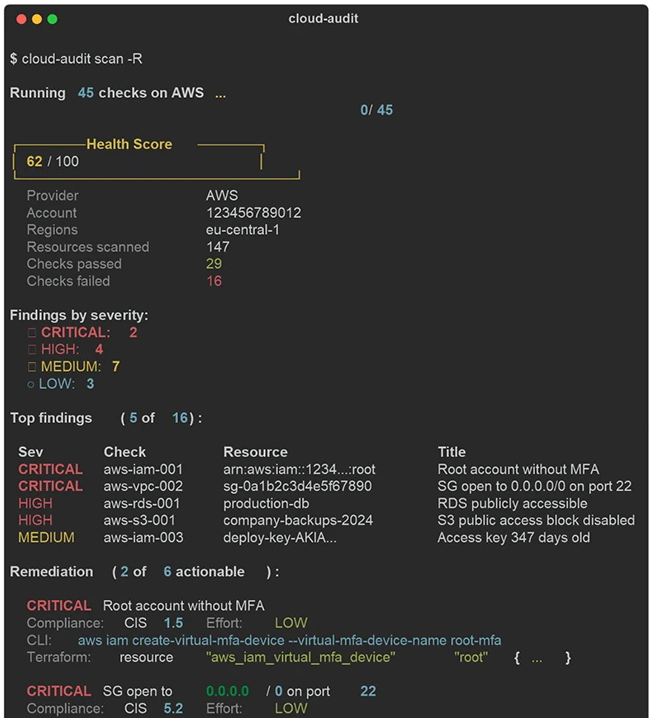
Task: Click the Health Score 62 value
Action: pyautogui.click(x=34, y=162)
